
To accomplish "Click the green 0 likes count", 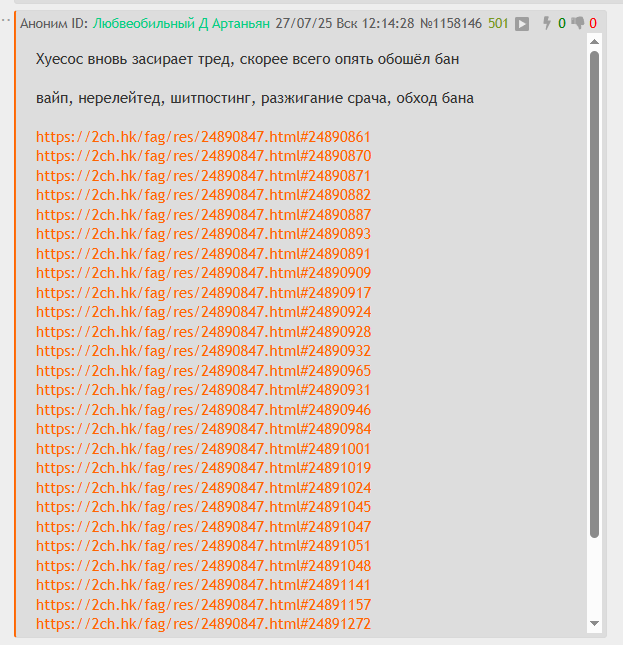I will click(562, 23).
